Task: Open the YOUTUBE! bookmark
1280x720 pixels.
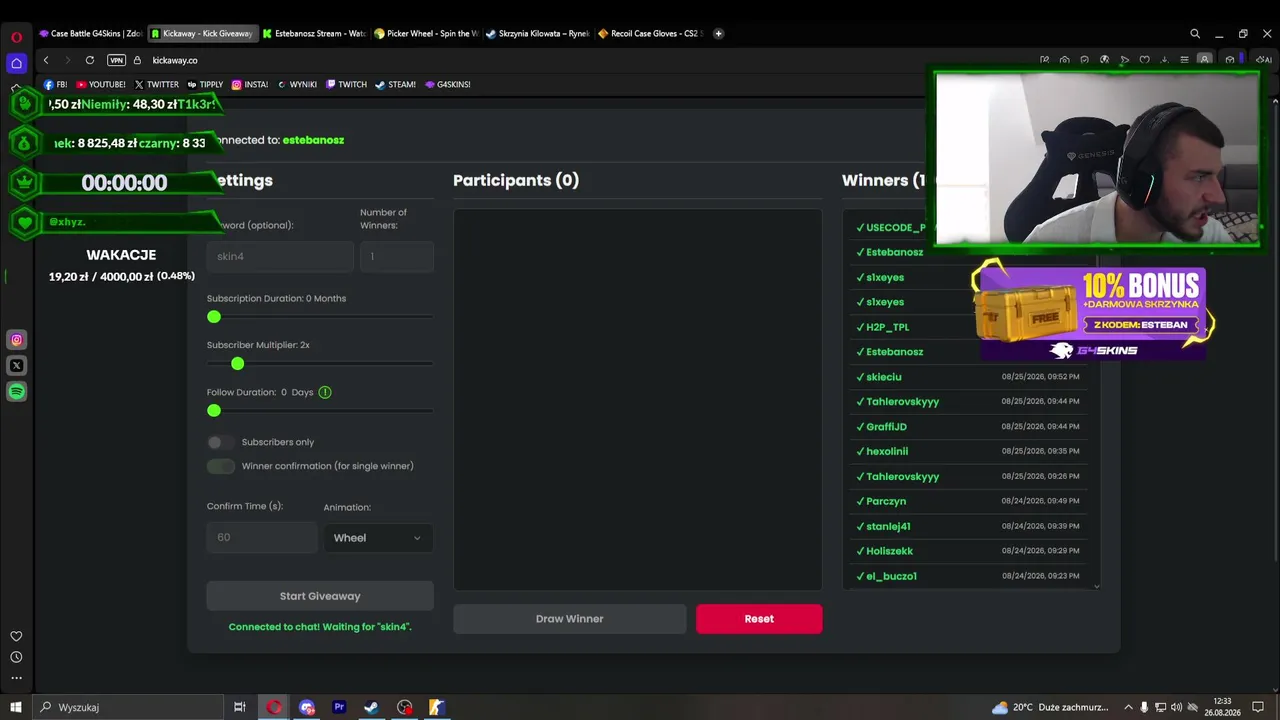Action: (101, 85)
